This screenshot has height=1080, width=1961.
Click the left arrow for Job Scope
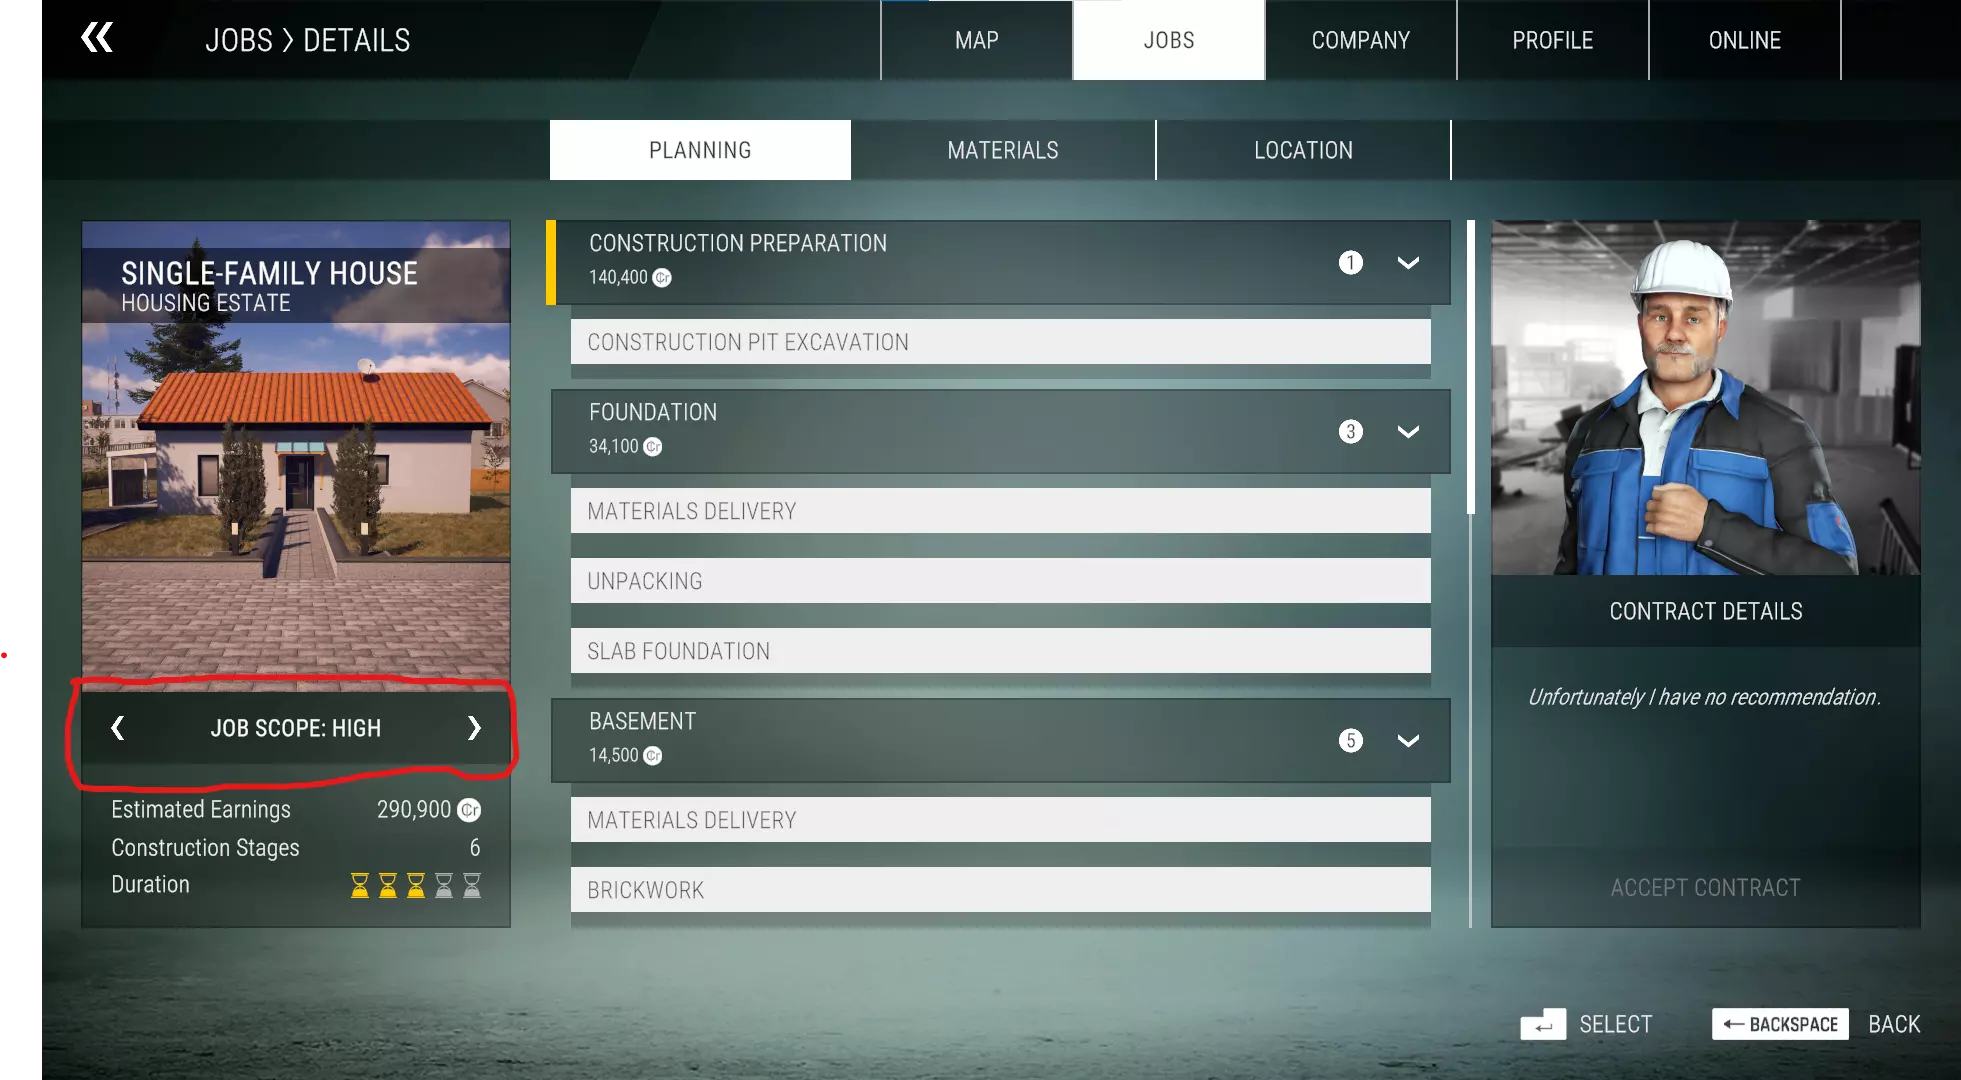tap(118, 728)
